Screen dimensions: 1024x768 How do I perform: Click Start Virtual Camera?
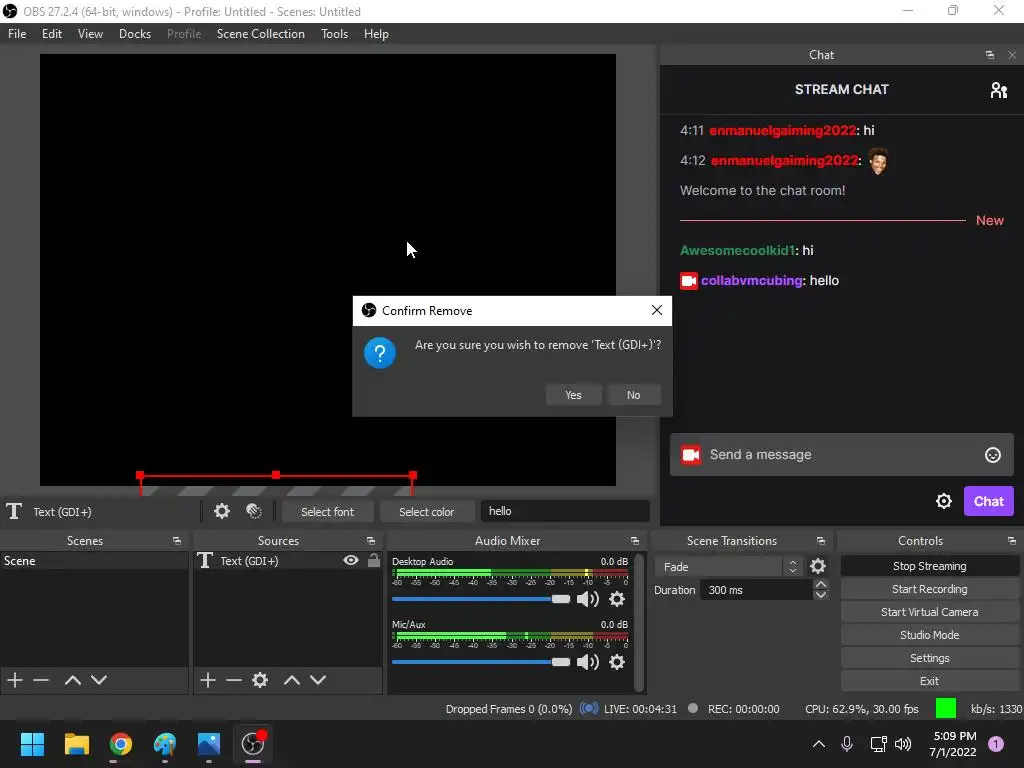(x=929, y=612)
